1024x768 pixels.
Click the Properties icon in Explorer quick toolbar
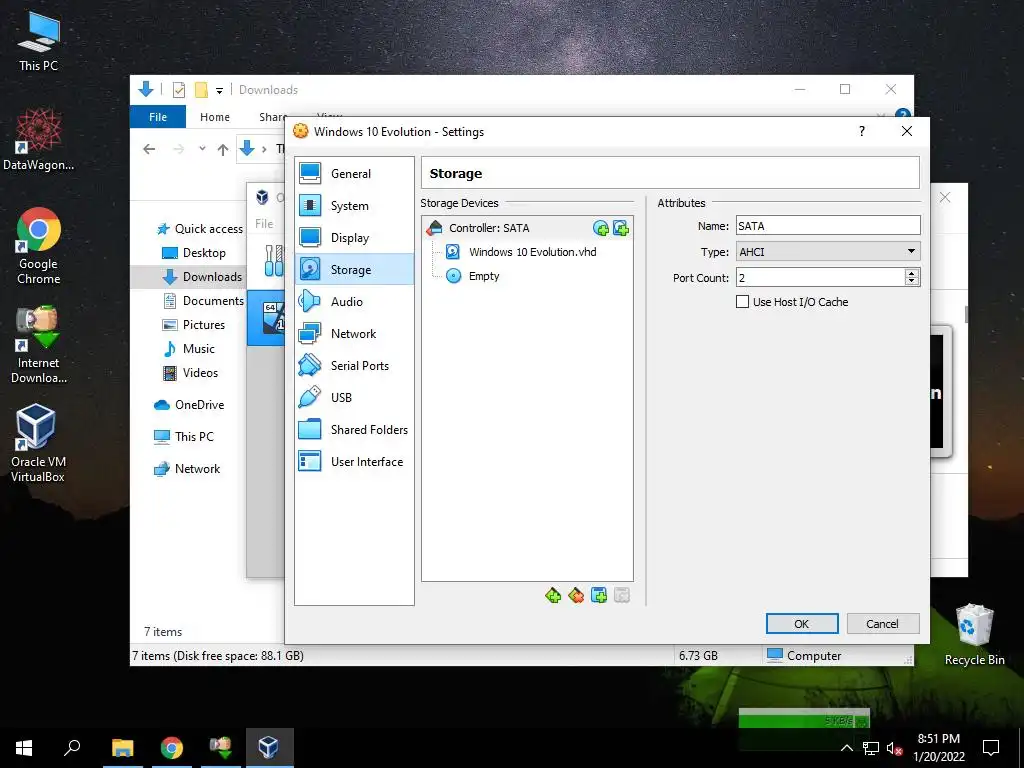[x=179, y=90]
